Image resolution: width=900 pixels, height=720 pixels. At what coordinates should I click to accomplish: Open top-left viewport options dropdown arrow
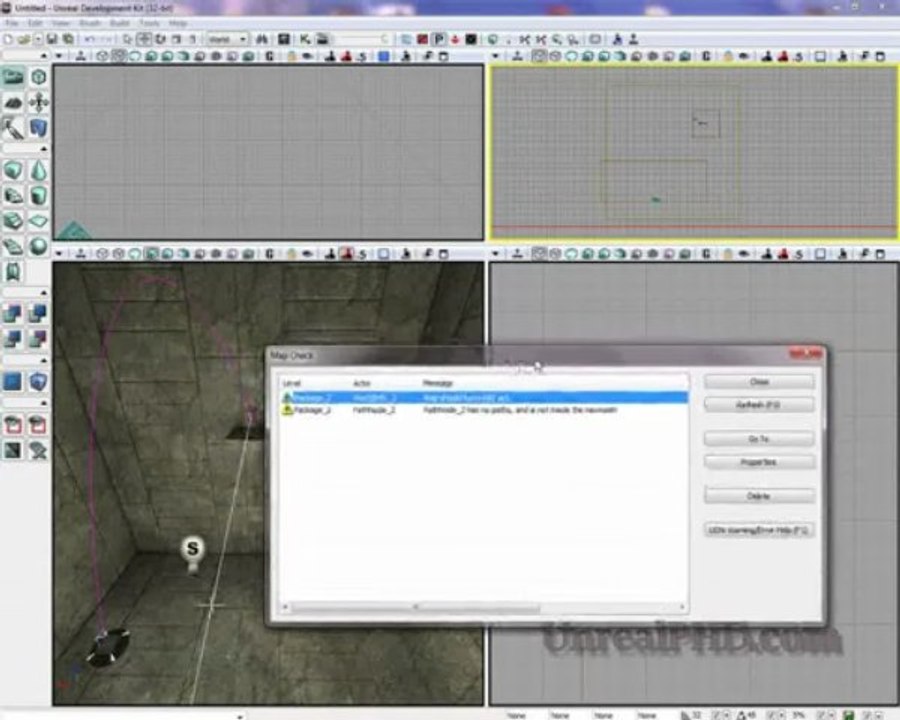click(59, 56)
